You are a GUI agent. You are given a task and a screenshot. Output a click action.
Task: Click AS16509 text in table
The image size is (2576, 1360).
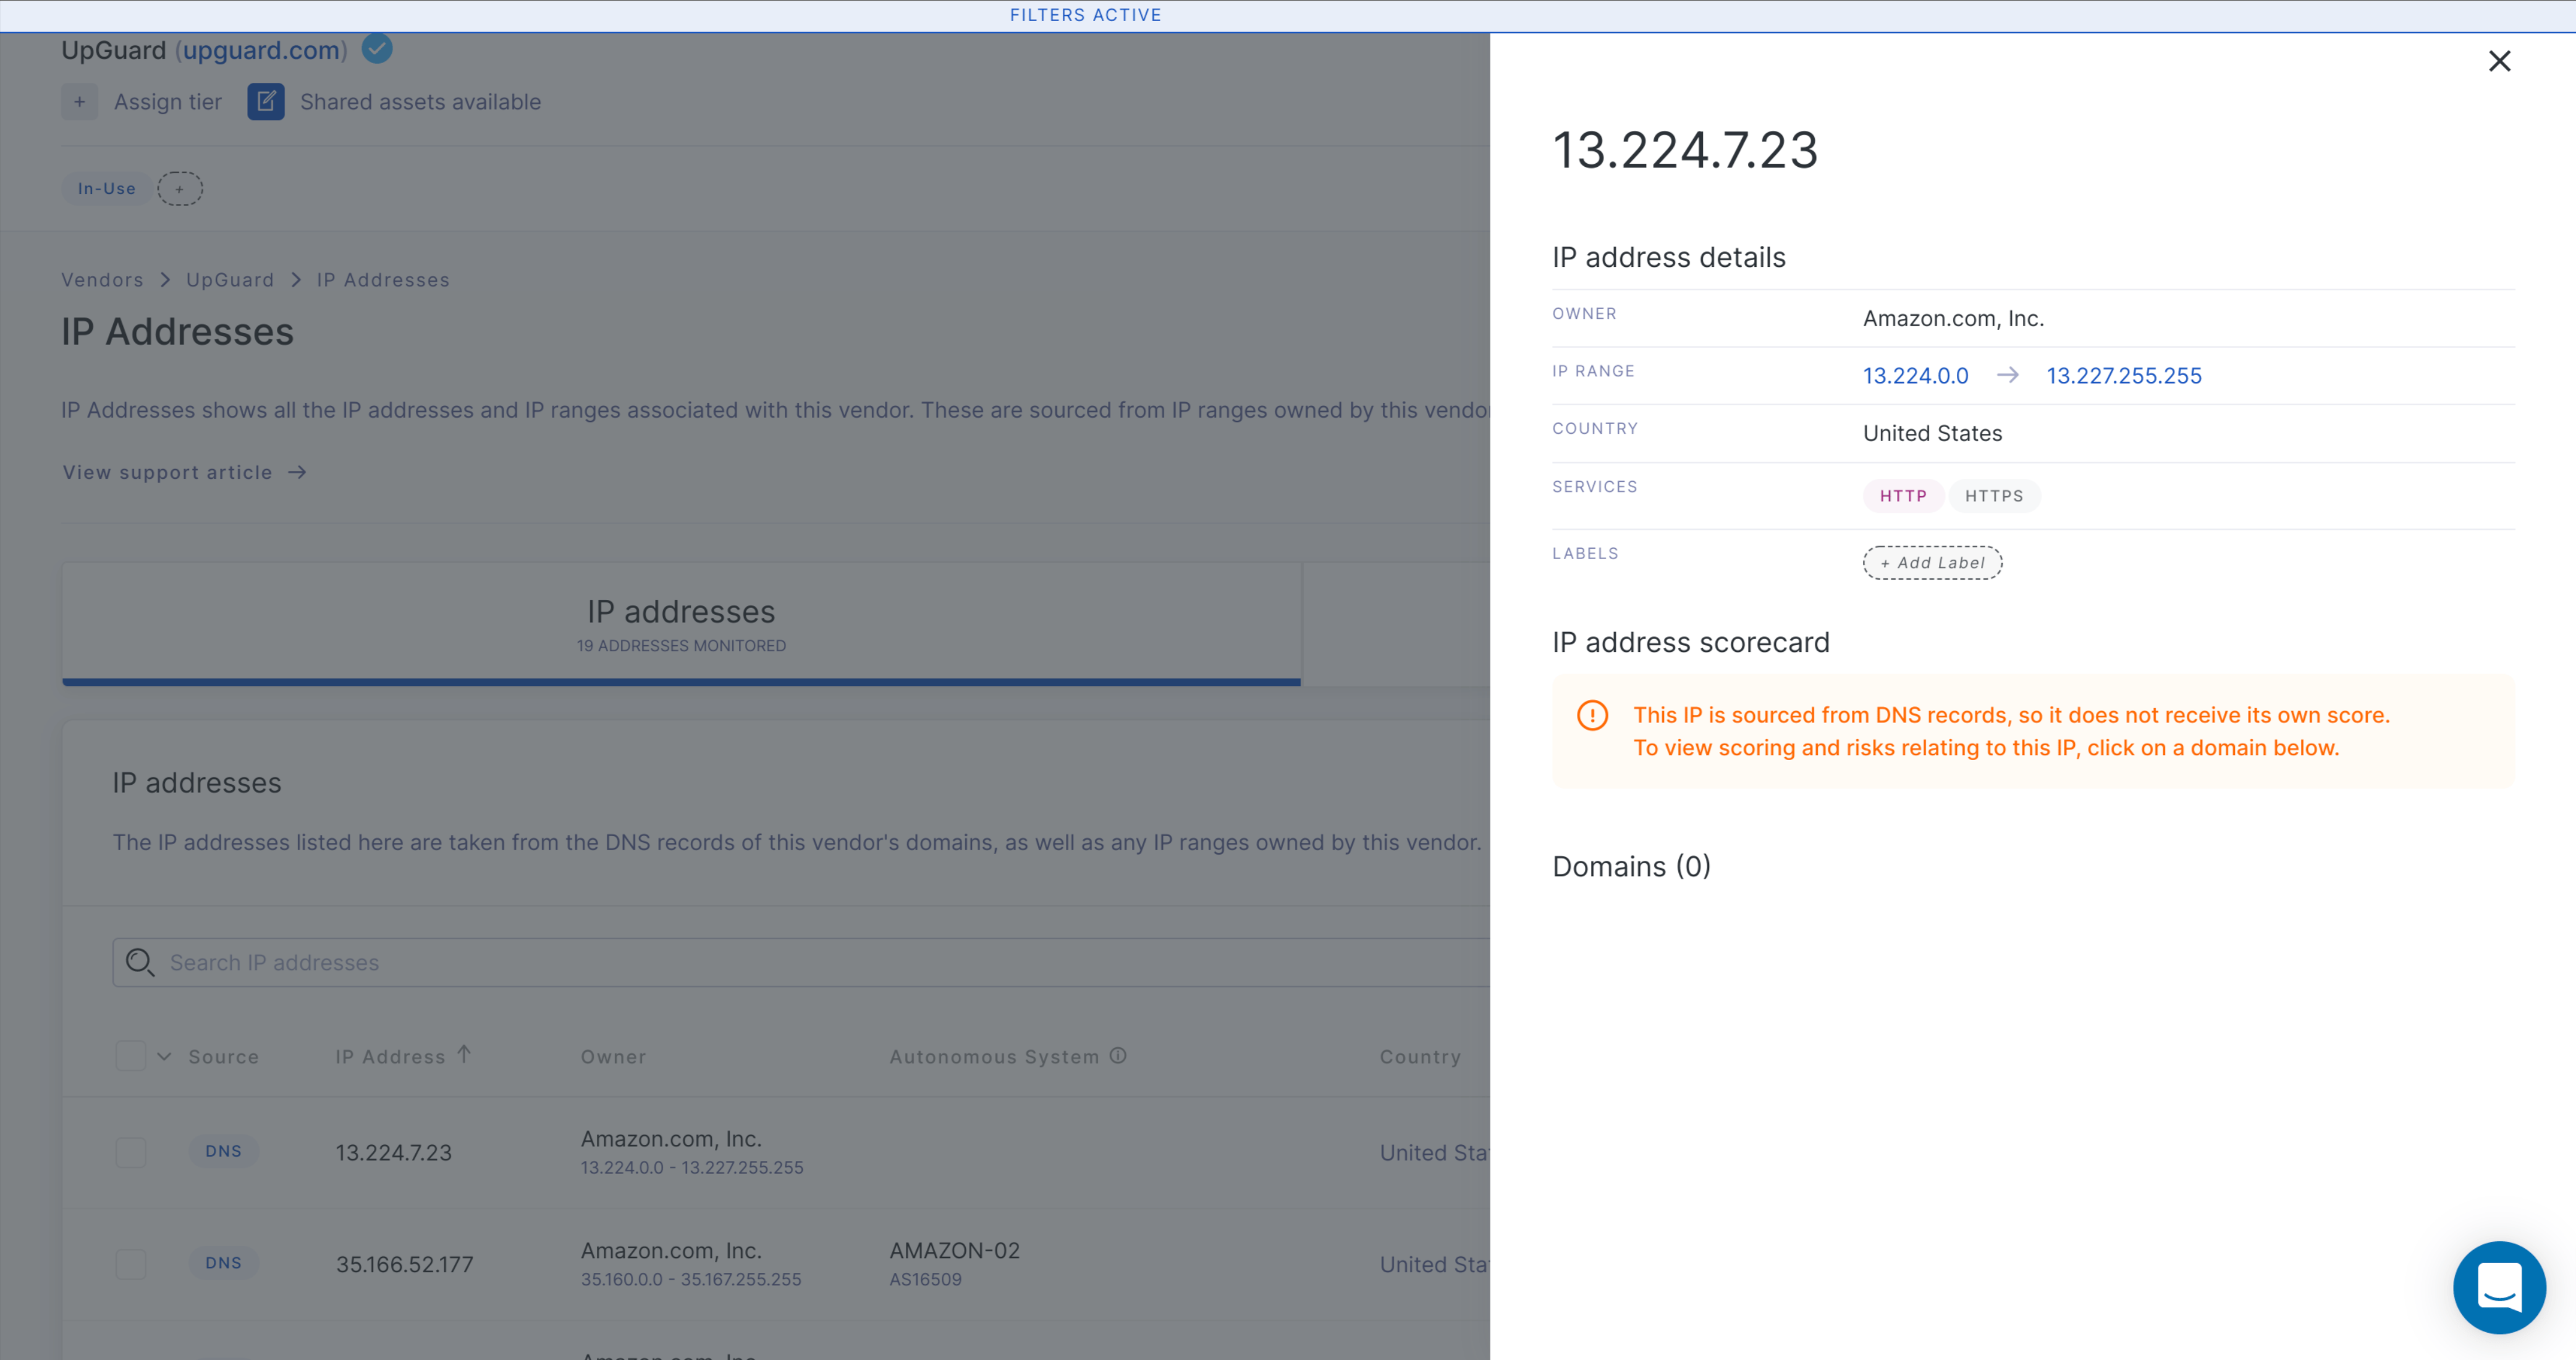(925, 1279)
